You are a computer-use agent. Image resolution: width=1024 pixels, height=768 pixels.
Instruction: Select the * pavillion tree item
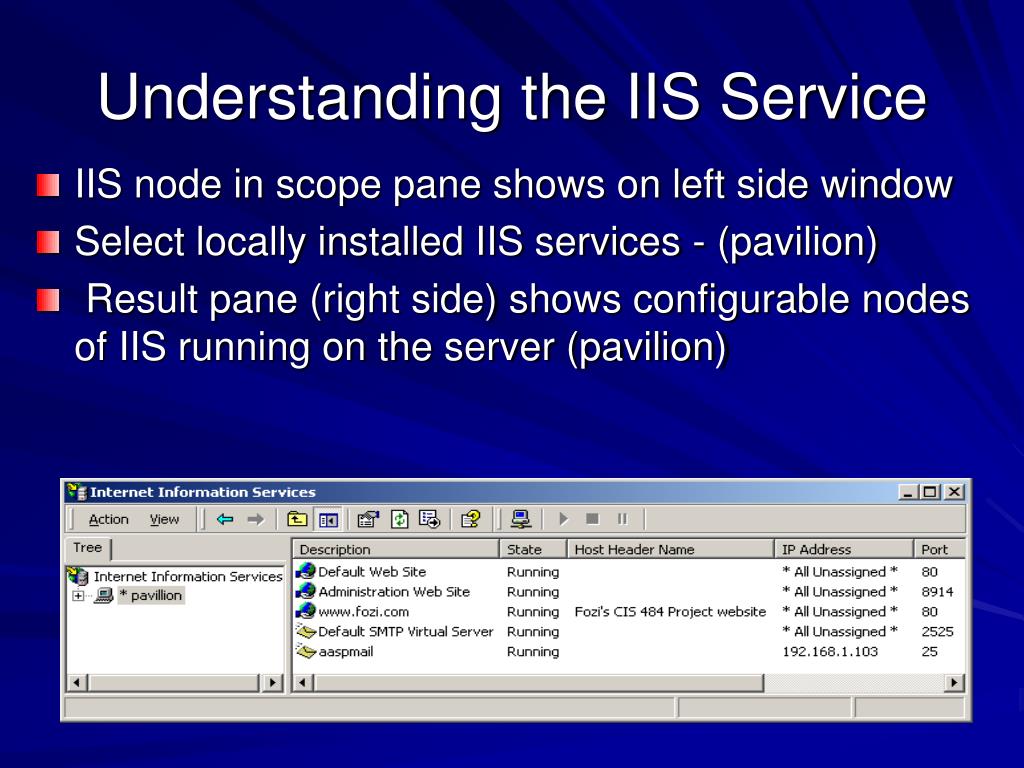point(151,595)
